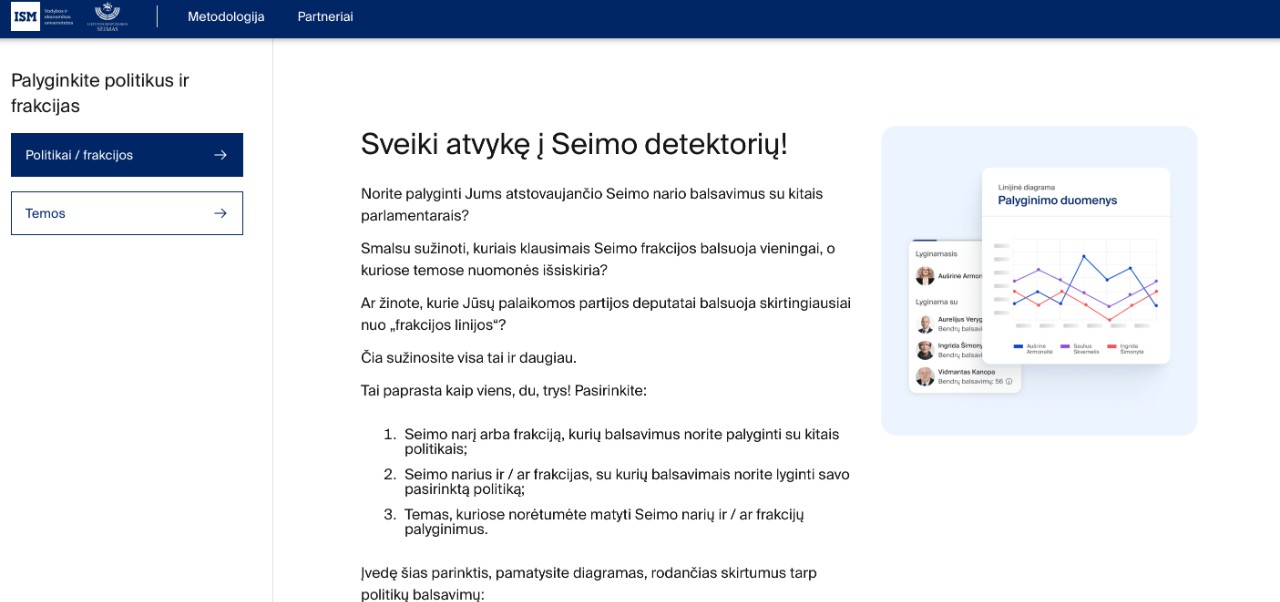The width and height of the screenshot is (1280, 602).
Task: Click the heading Sveiki atvykę į Seimo detektorių!
Action: click(574, 144)
